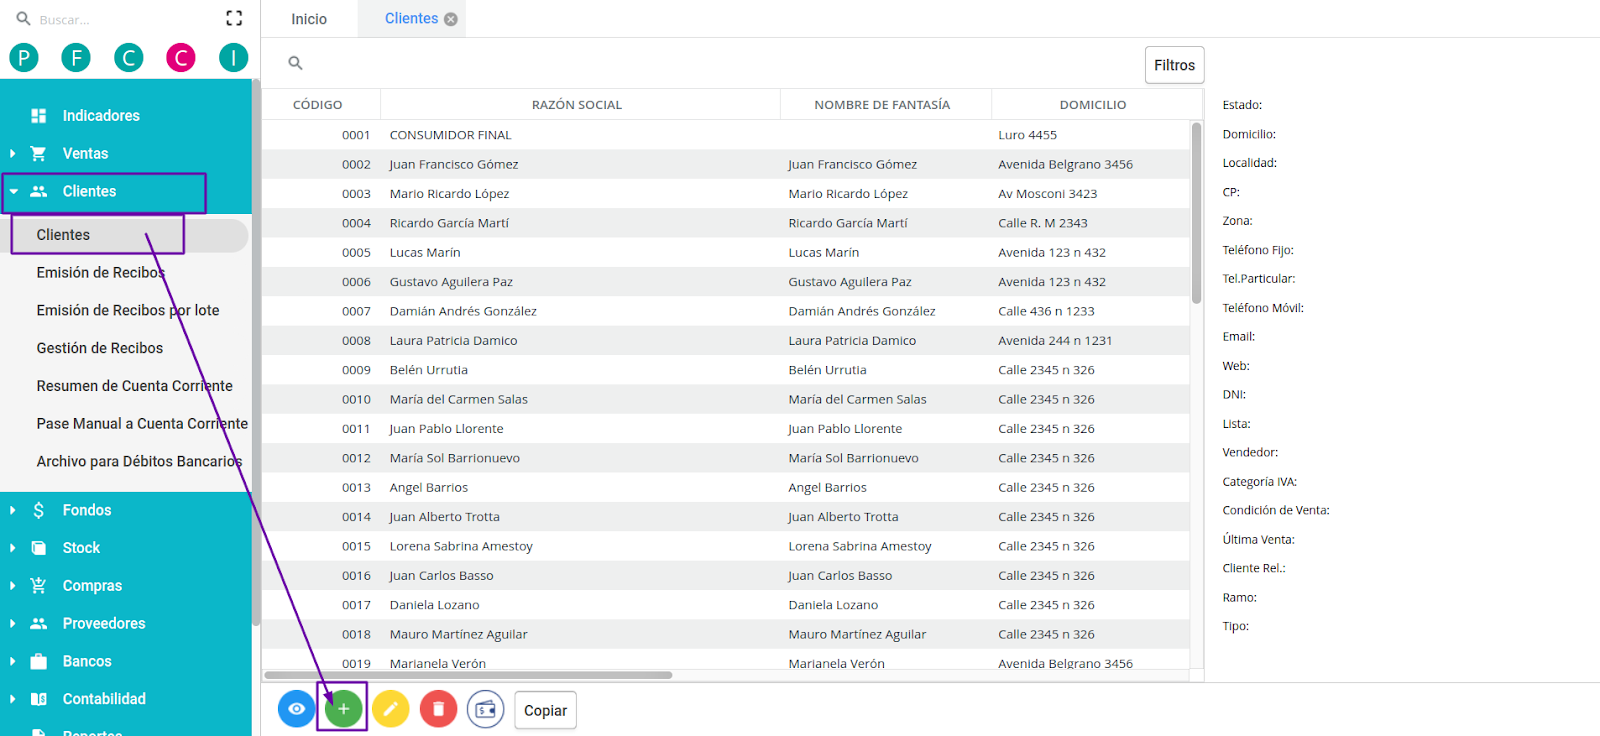1600x736 pixels.
Task: Open Archivo para Débitos Bancarios
Action: point(139,462)
